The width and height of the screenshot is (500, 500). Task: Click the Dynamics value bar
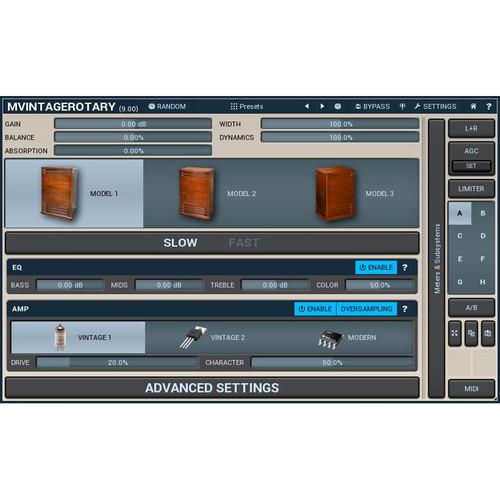[340, 137]
